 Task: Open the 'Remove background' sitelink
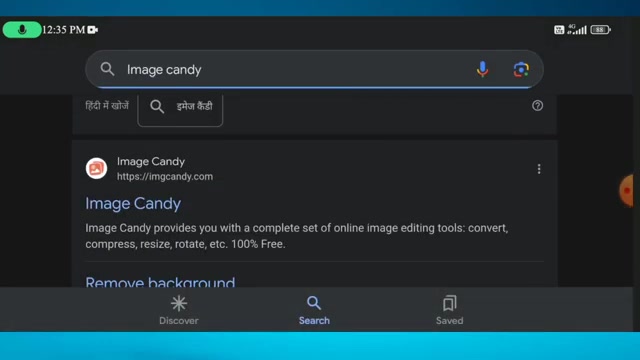[x=160, y=282]
